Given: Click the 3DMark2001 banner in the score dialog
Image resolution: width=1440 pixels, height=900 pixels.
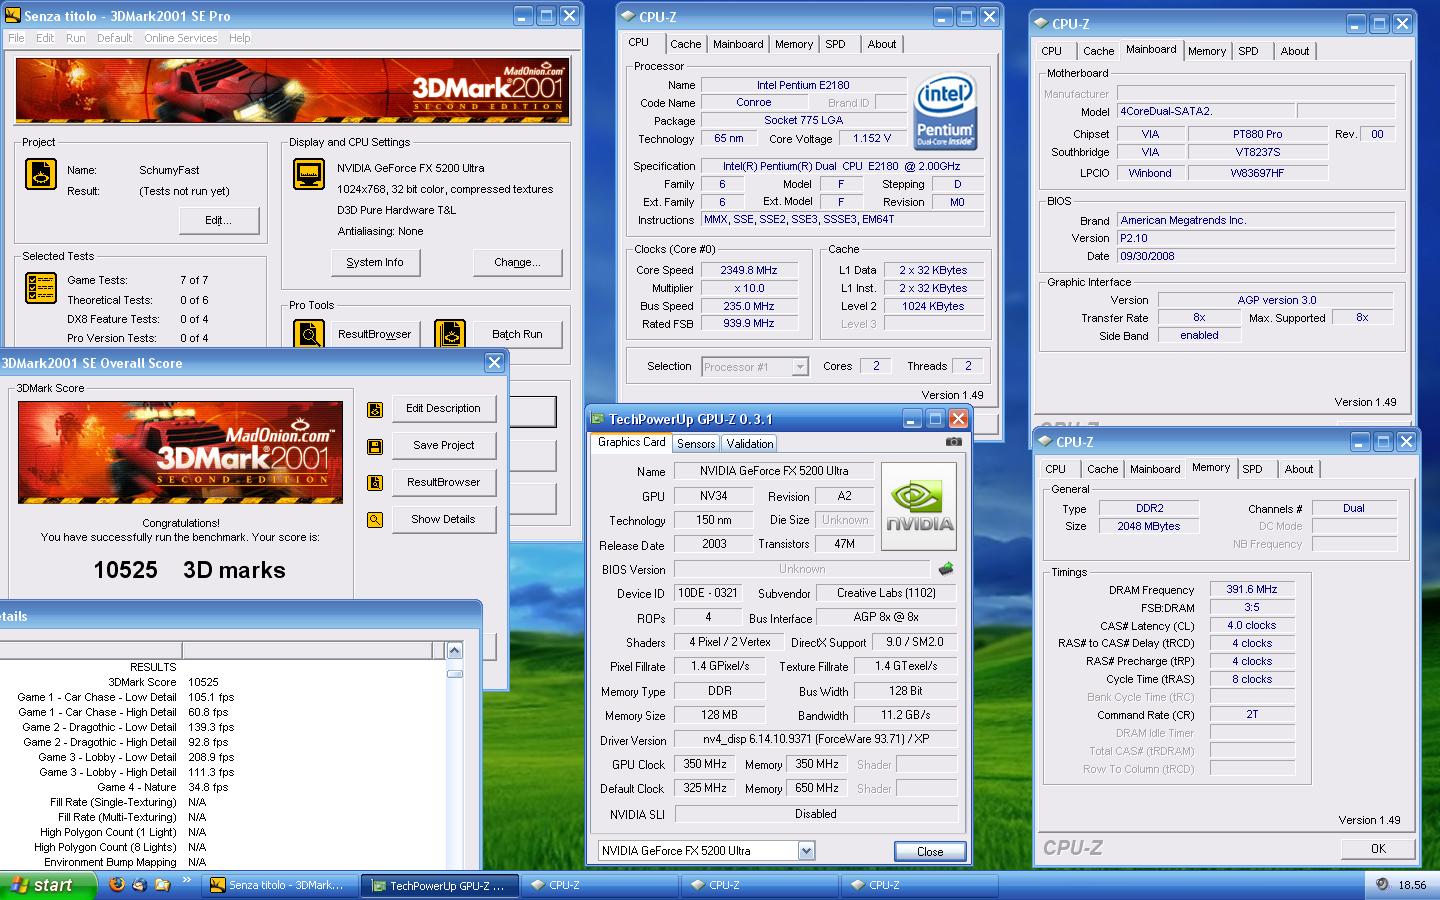Looking at the screenshot, I should tap(180, 452).
